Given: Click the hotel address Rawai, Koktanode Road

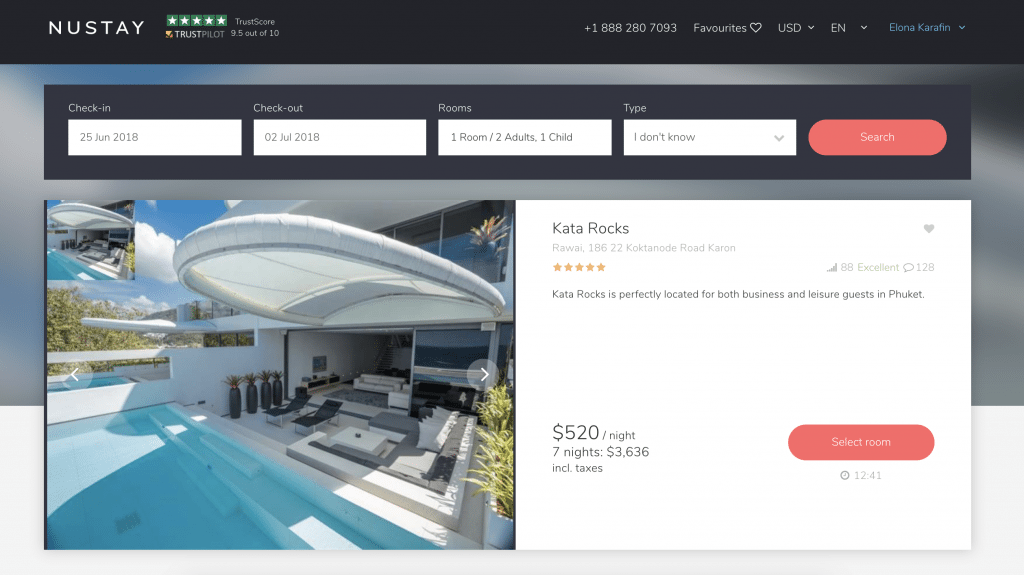Looking at the screenshot, I should pyautogui.click(x=644, y=248).
